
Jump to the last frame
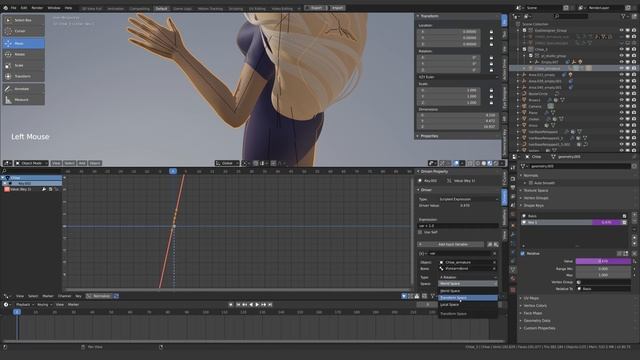pyautogui.click(x=270, y=304)
